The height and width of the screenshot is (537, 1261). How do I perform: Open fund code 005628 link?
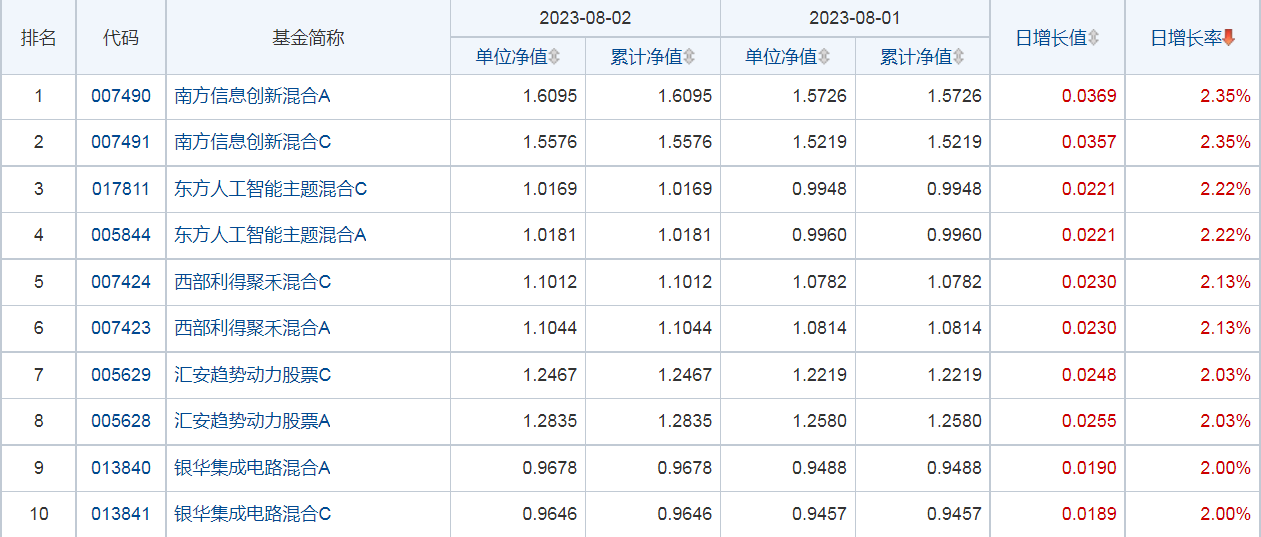click(121, 421)
